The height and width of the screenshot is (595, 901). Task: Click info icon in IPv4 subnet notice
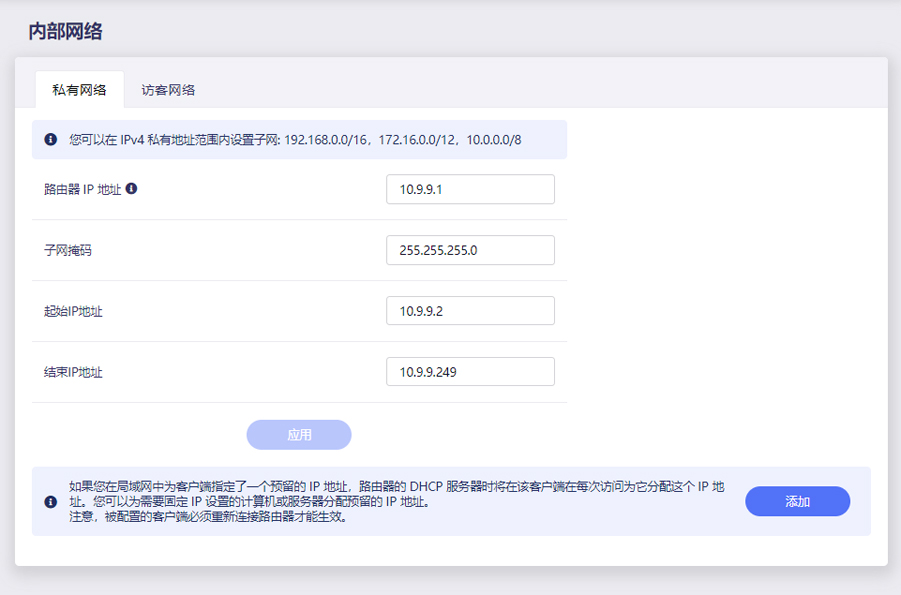click(51, 139)
